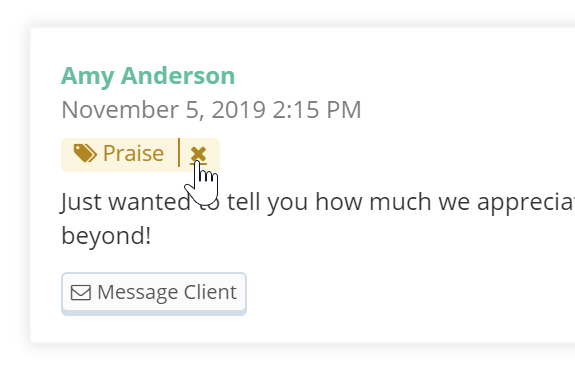Viewport: 575px width, 369px height.
Task: Click the envelope icon in Message Client
Action: point(81,293)
